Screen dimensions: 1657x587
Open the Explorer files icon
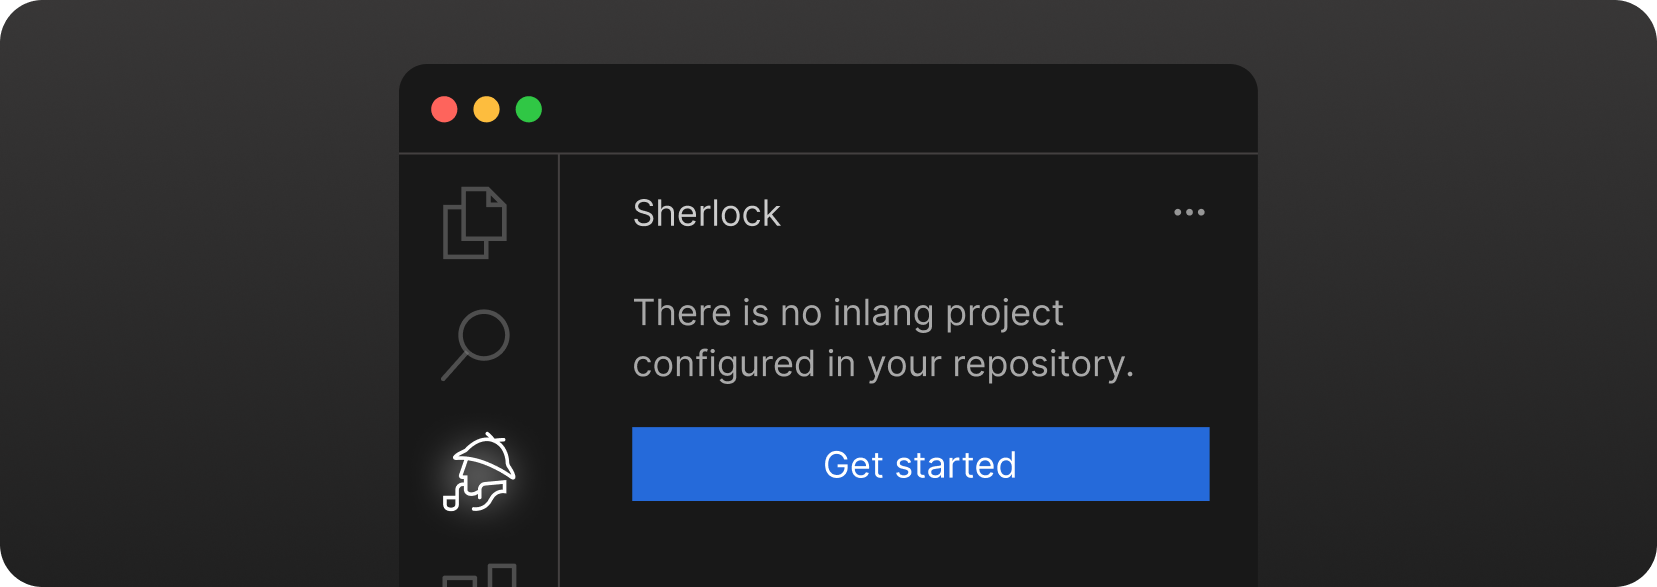pos(475,222)
